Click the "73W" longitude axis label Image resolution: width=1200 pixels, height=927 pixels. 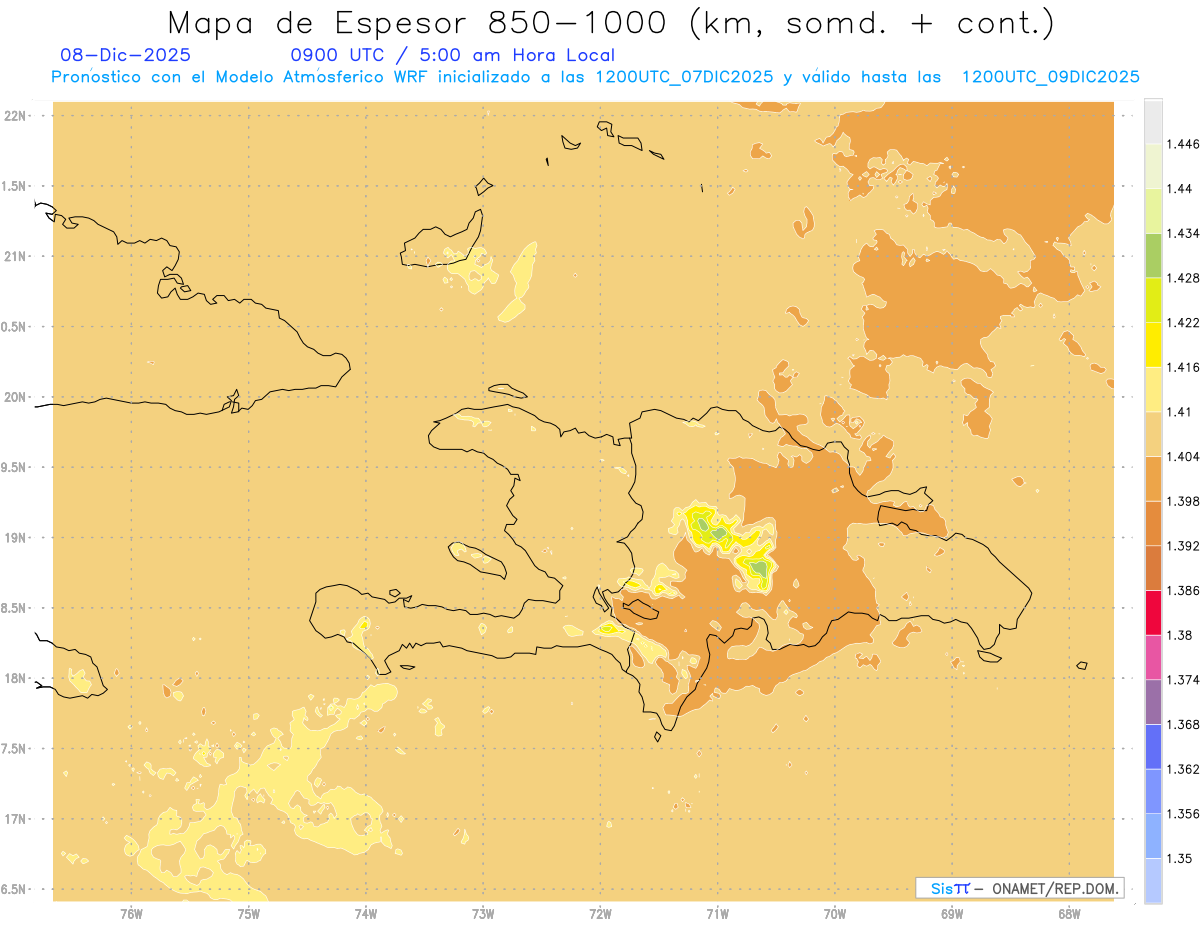483,914
